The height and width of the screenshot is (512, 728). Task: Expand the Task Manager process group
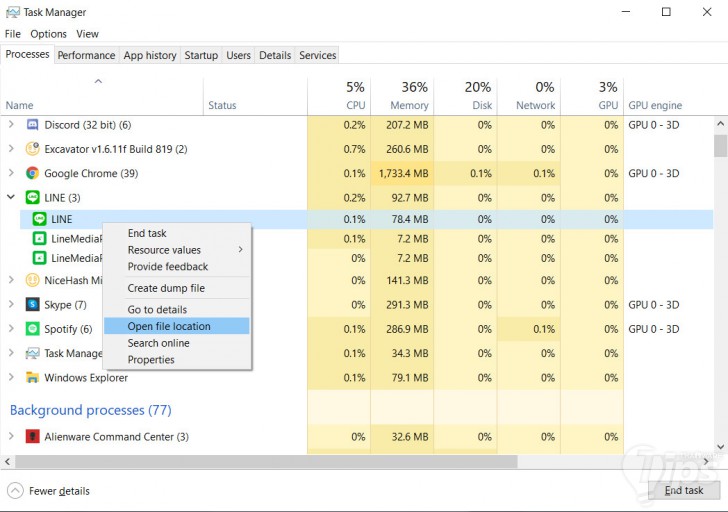(x=11, y=353)
